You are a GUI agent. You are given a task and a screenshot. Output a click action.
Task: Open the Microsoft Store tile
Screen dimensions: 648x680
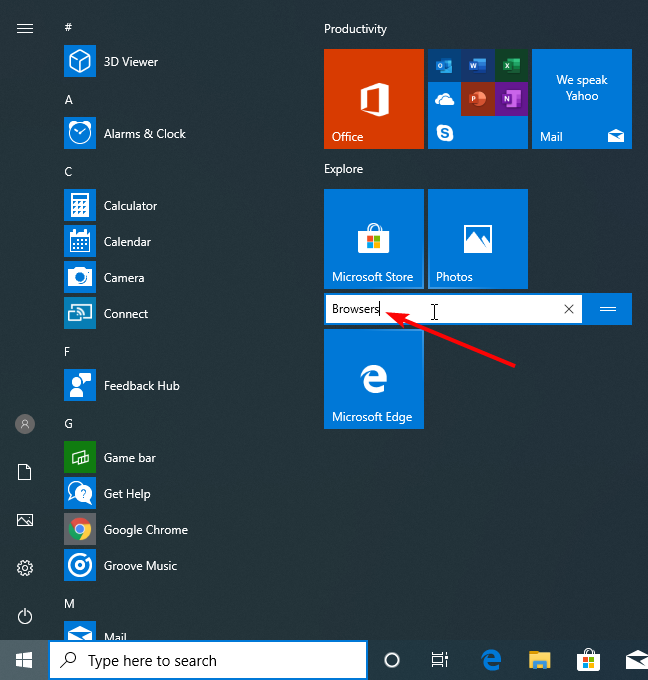(x=374, y=239)
